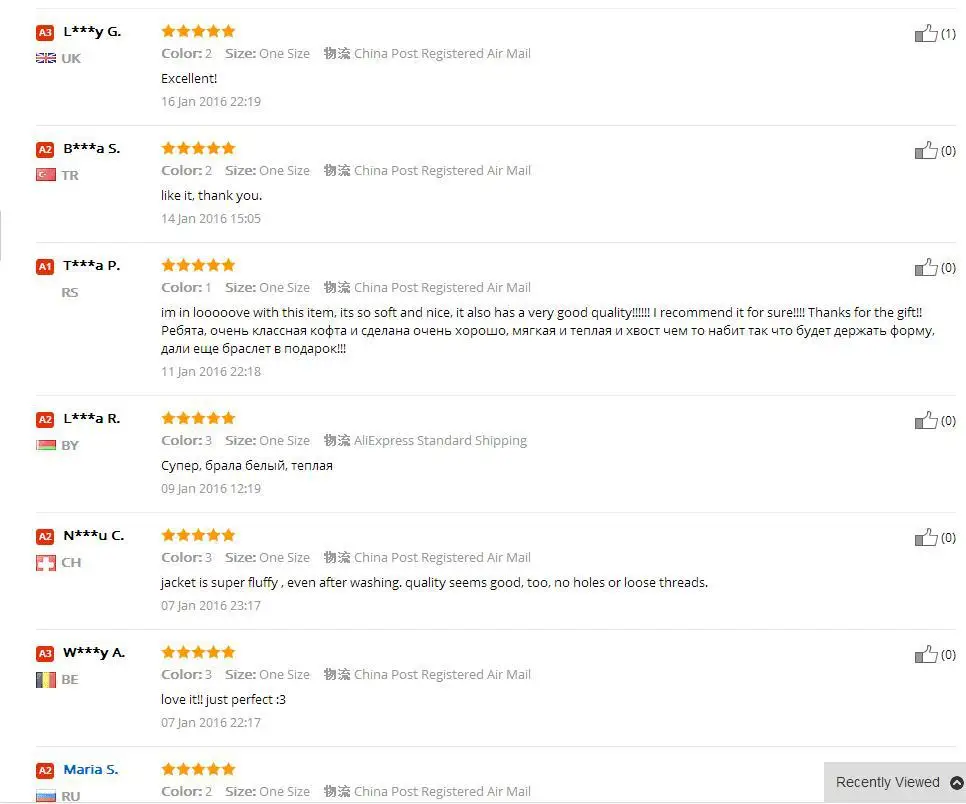Mark T***a P. review as helpful
The width and height of the screenshot is (966, 804).
925,267
